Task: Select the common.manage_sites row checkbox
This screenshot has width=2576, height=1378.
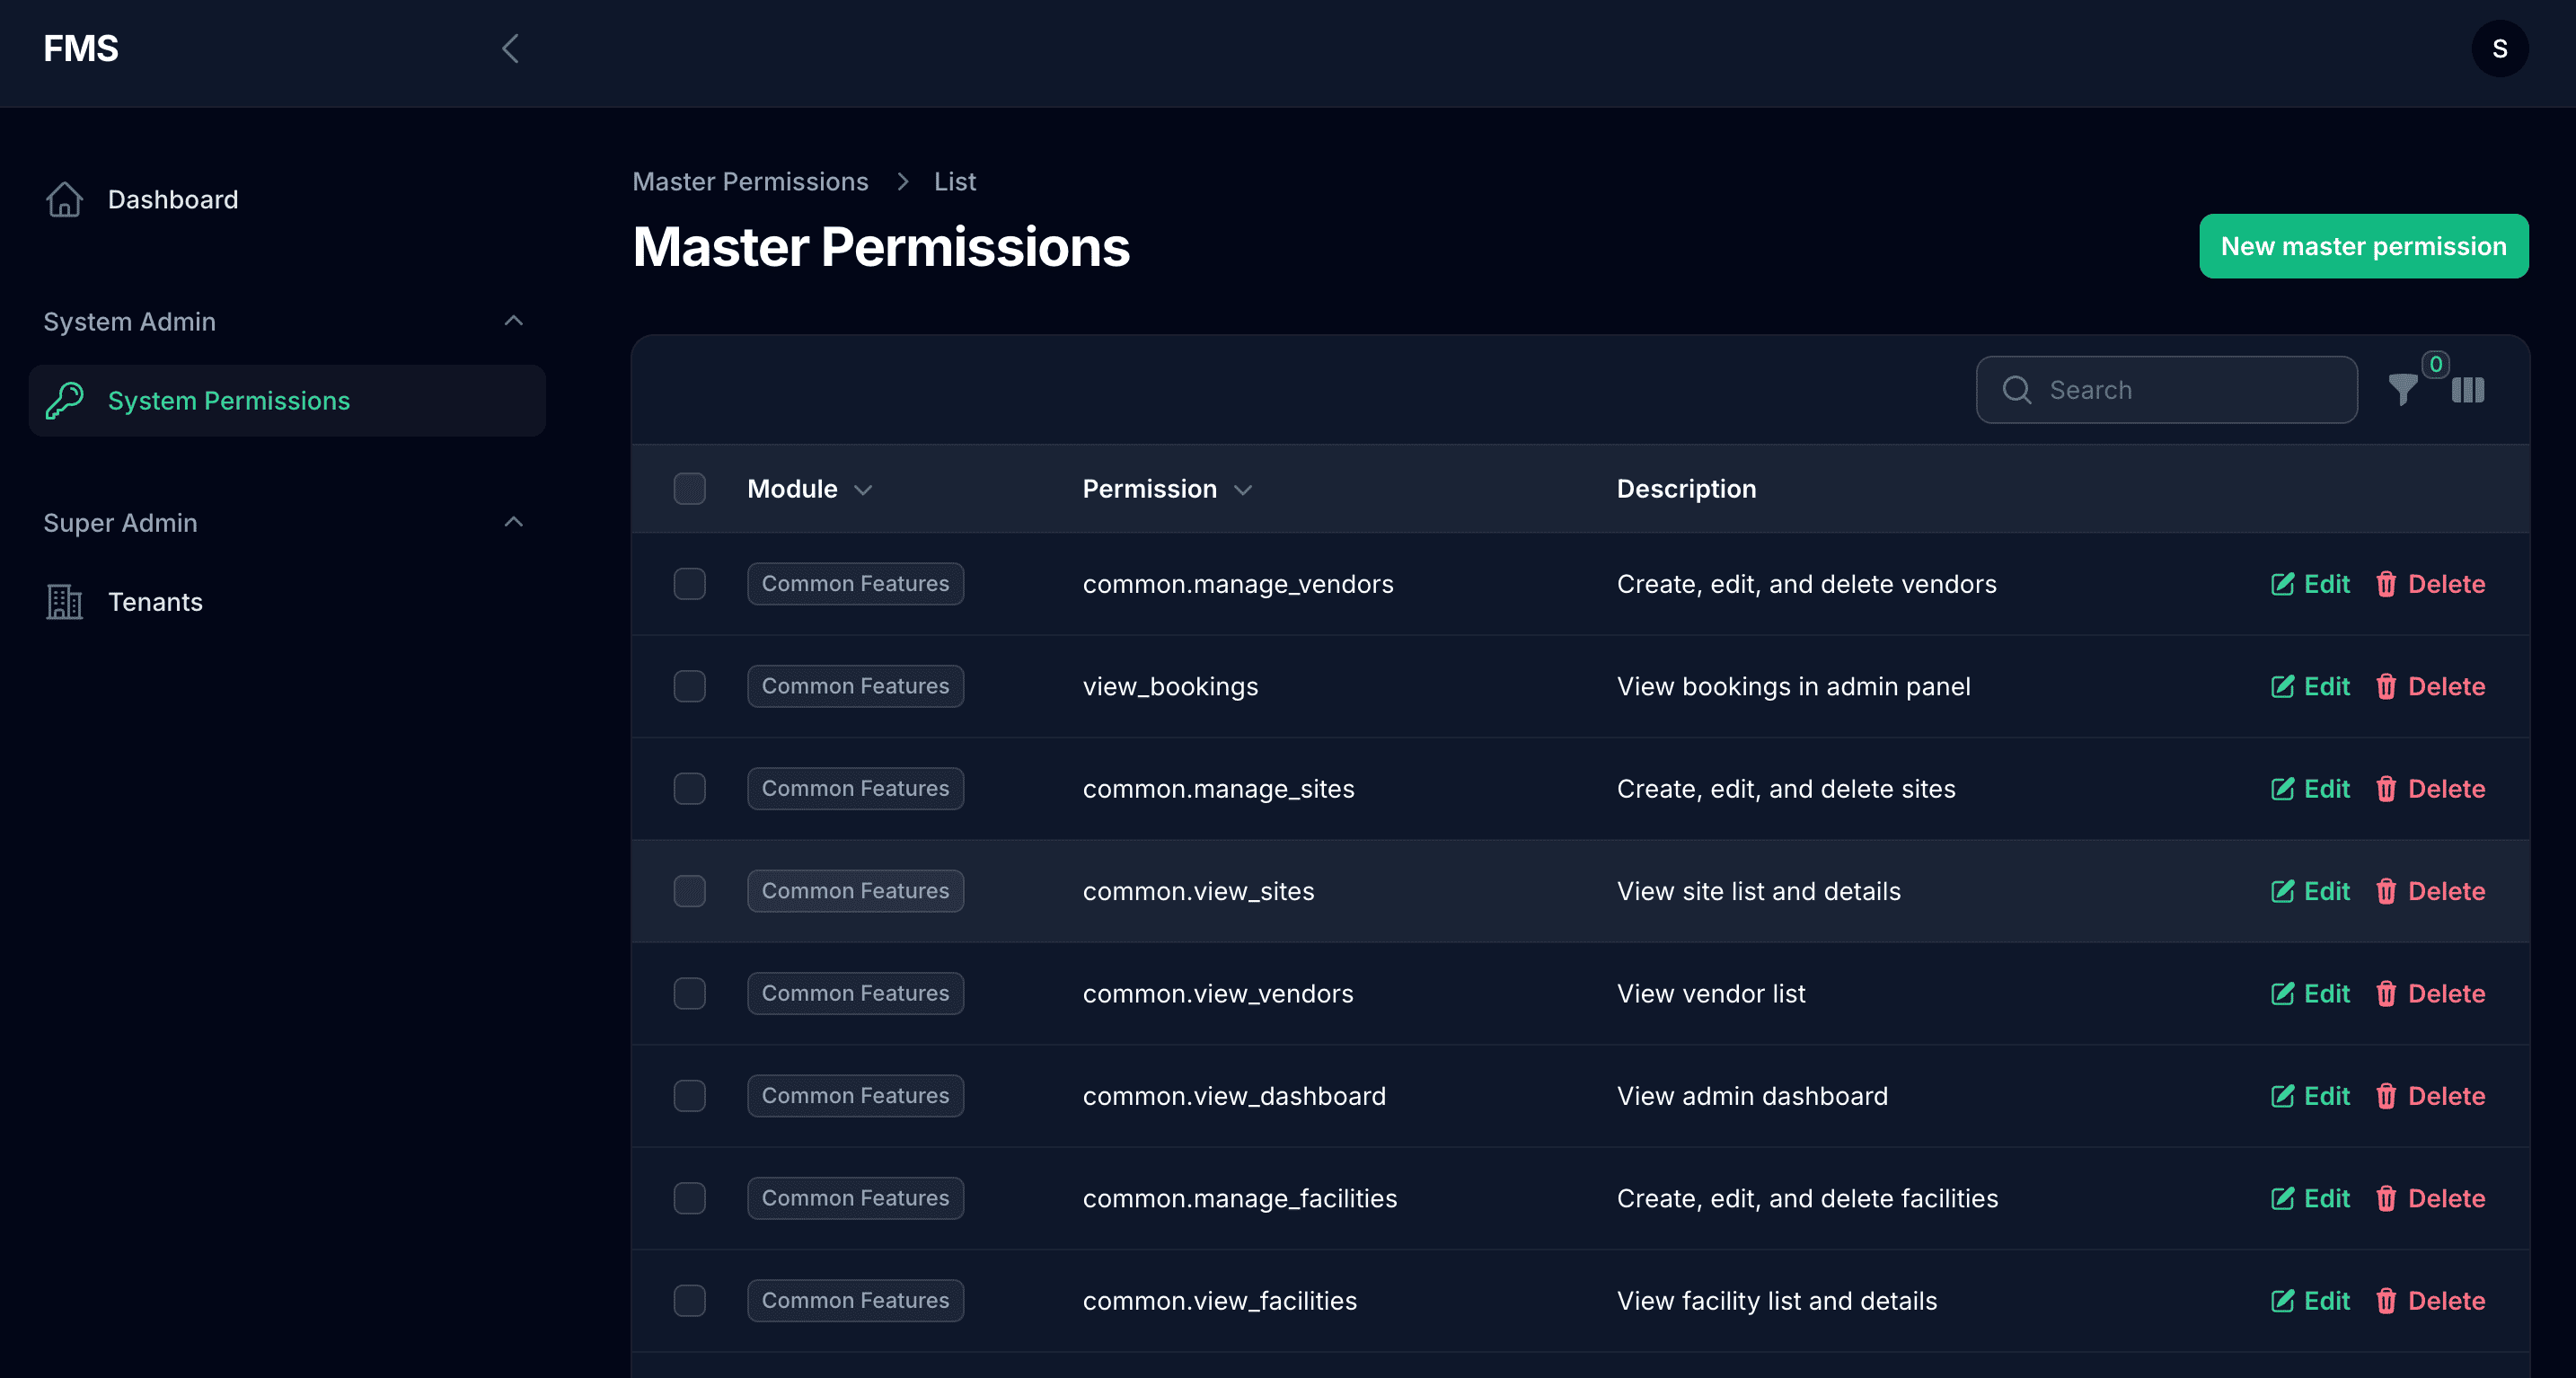Action: 689,789
